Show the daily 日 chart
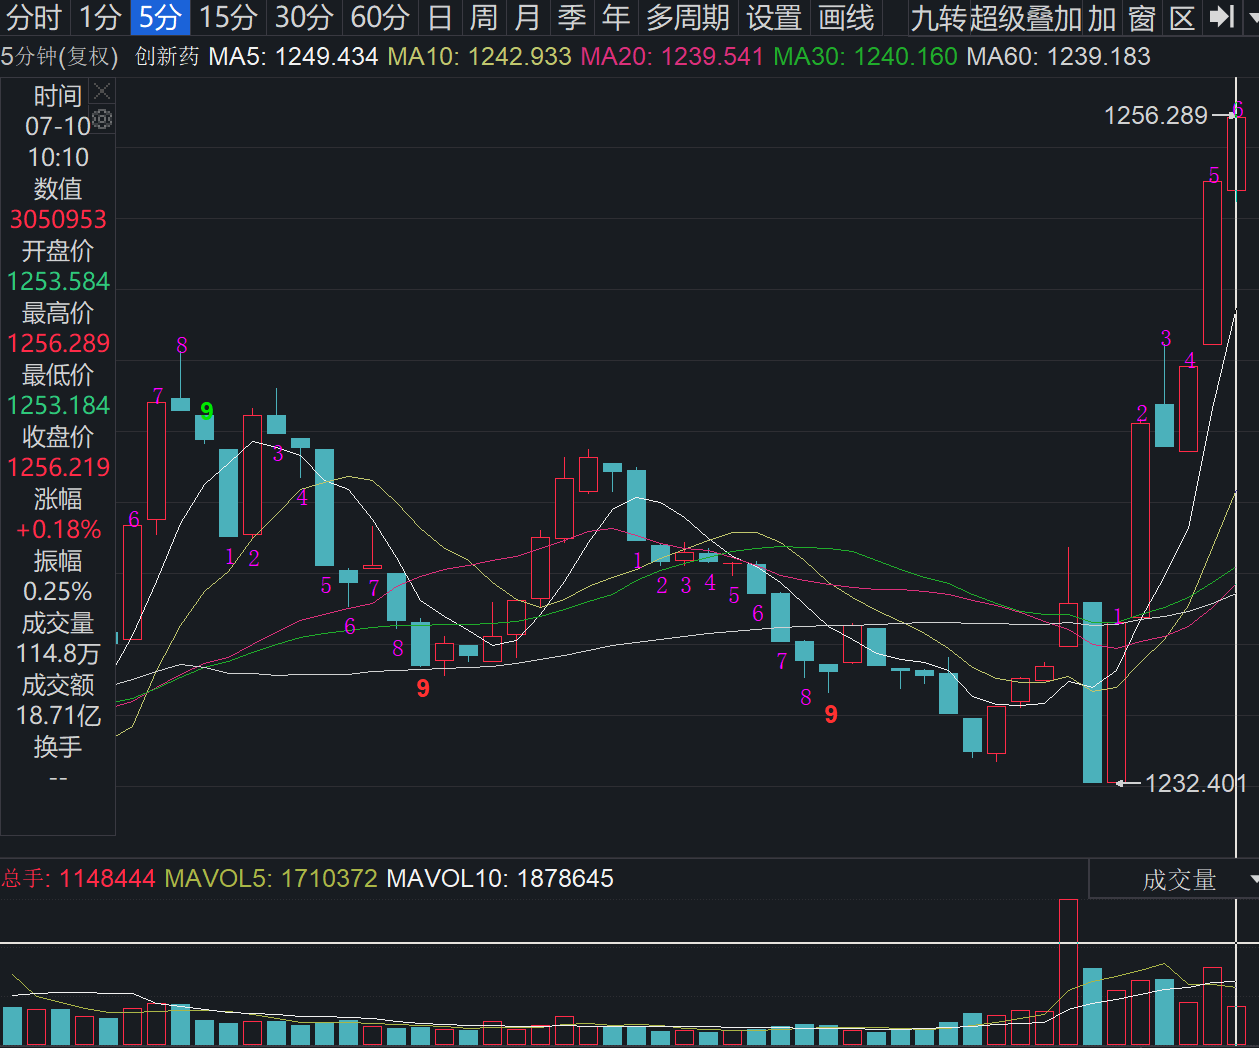 coord(440,17)
